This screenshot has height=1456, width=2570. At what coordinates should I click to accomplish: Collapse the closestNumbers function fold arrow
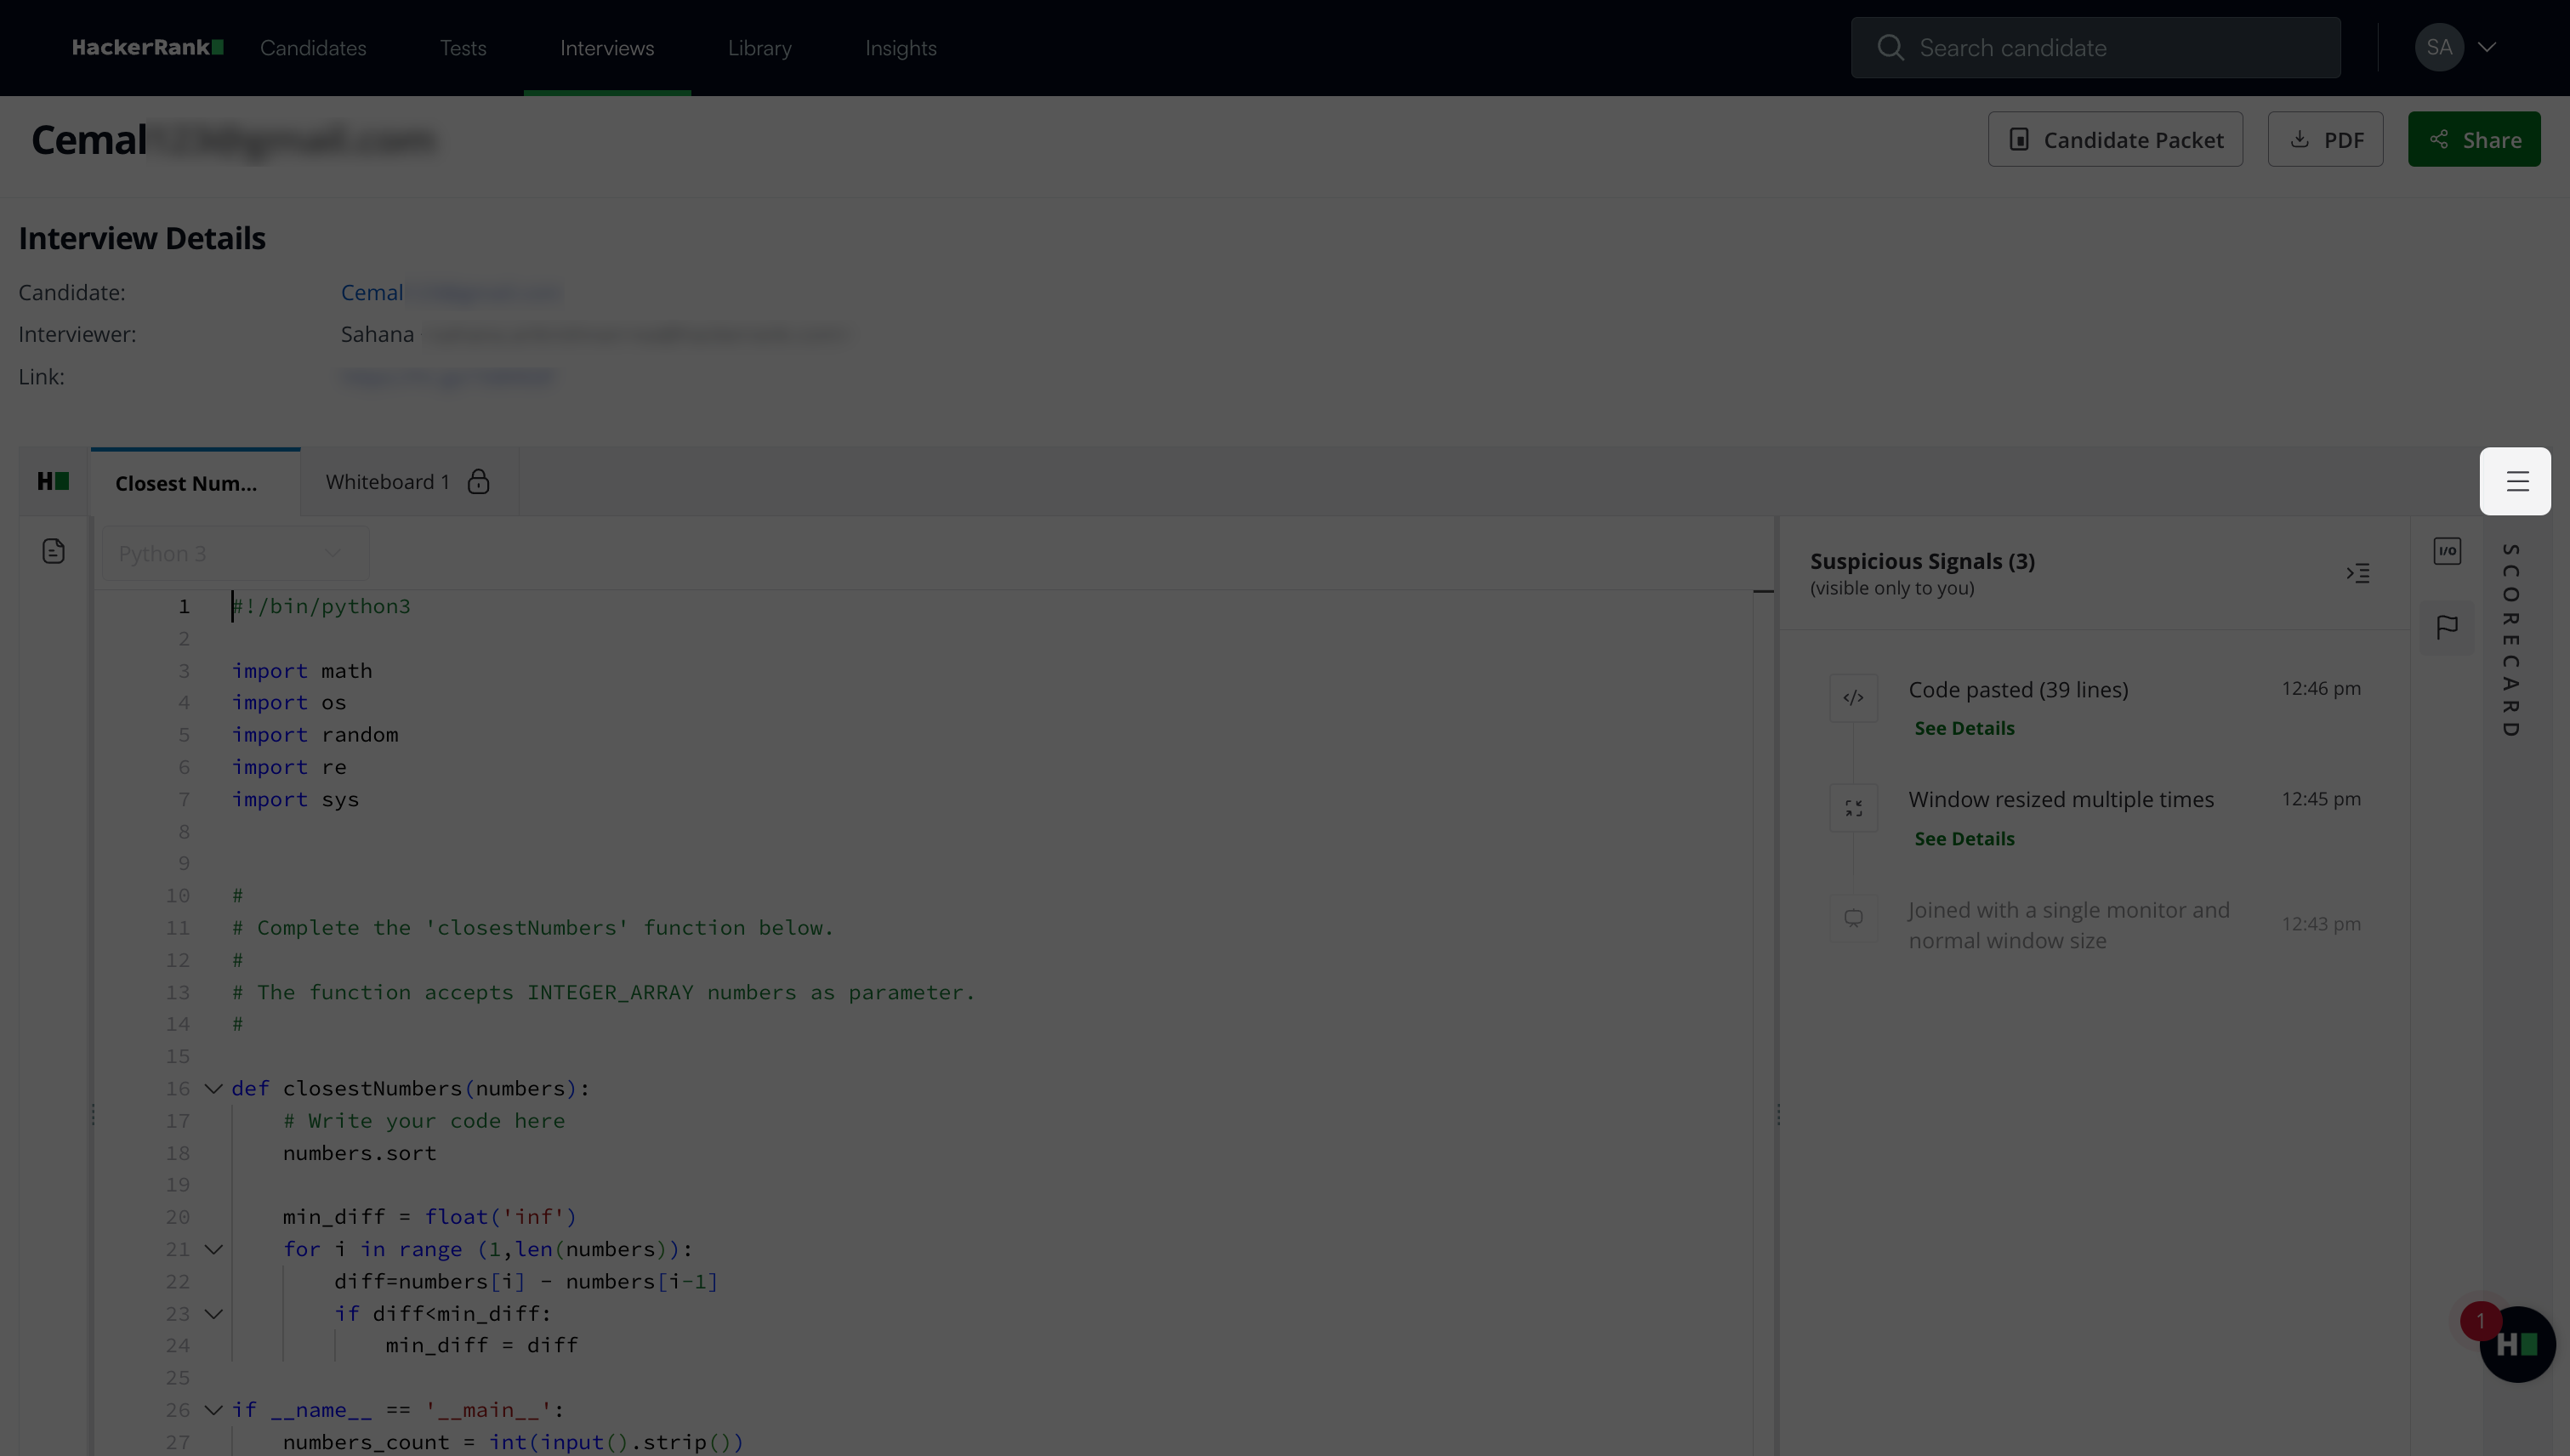[213, 1088]
